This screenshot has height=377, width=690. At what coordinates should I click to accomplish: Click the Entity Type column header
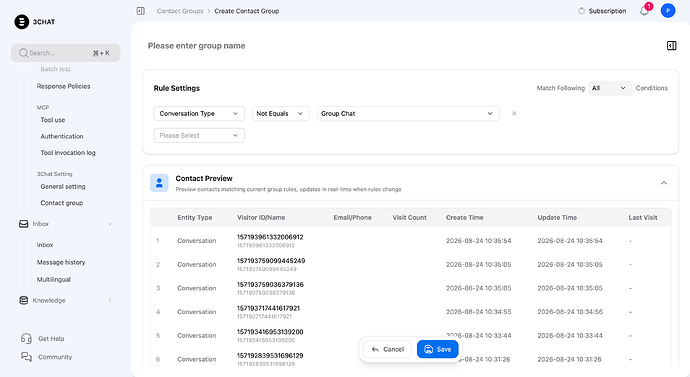pos(195,217)
